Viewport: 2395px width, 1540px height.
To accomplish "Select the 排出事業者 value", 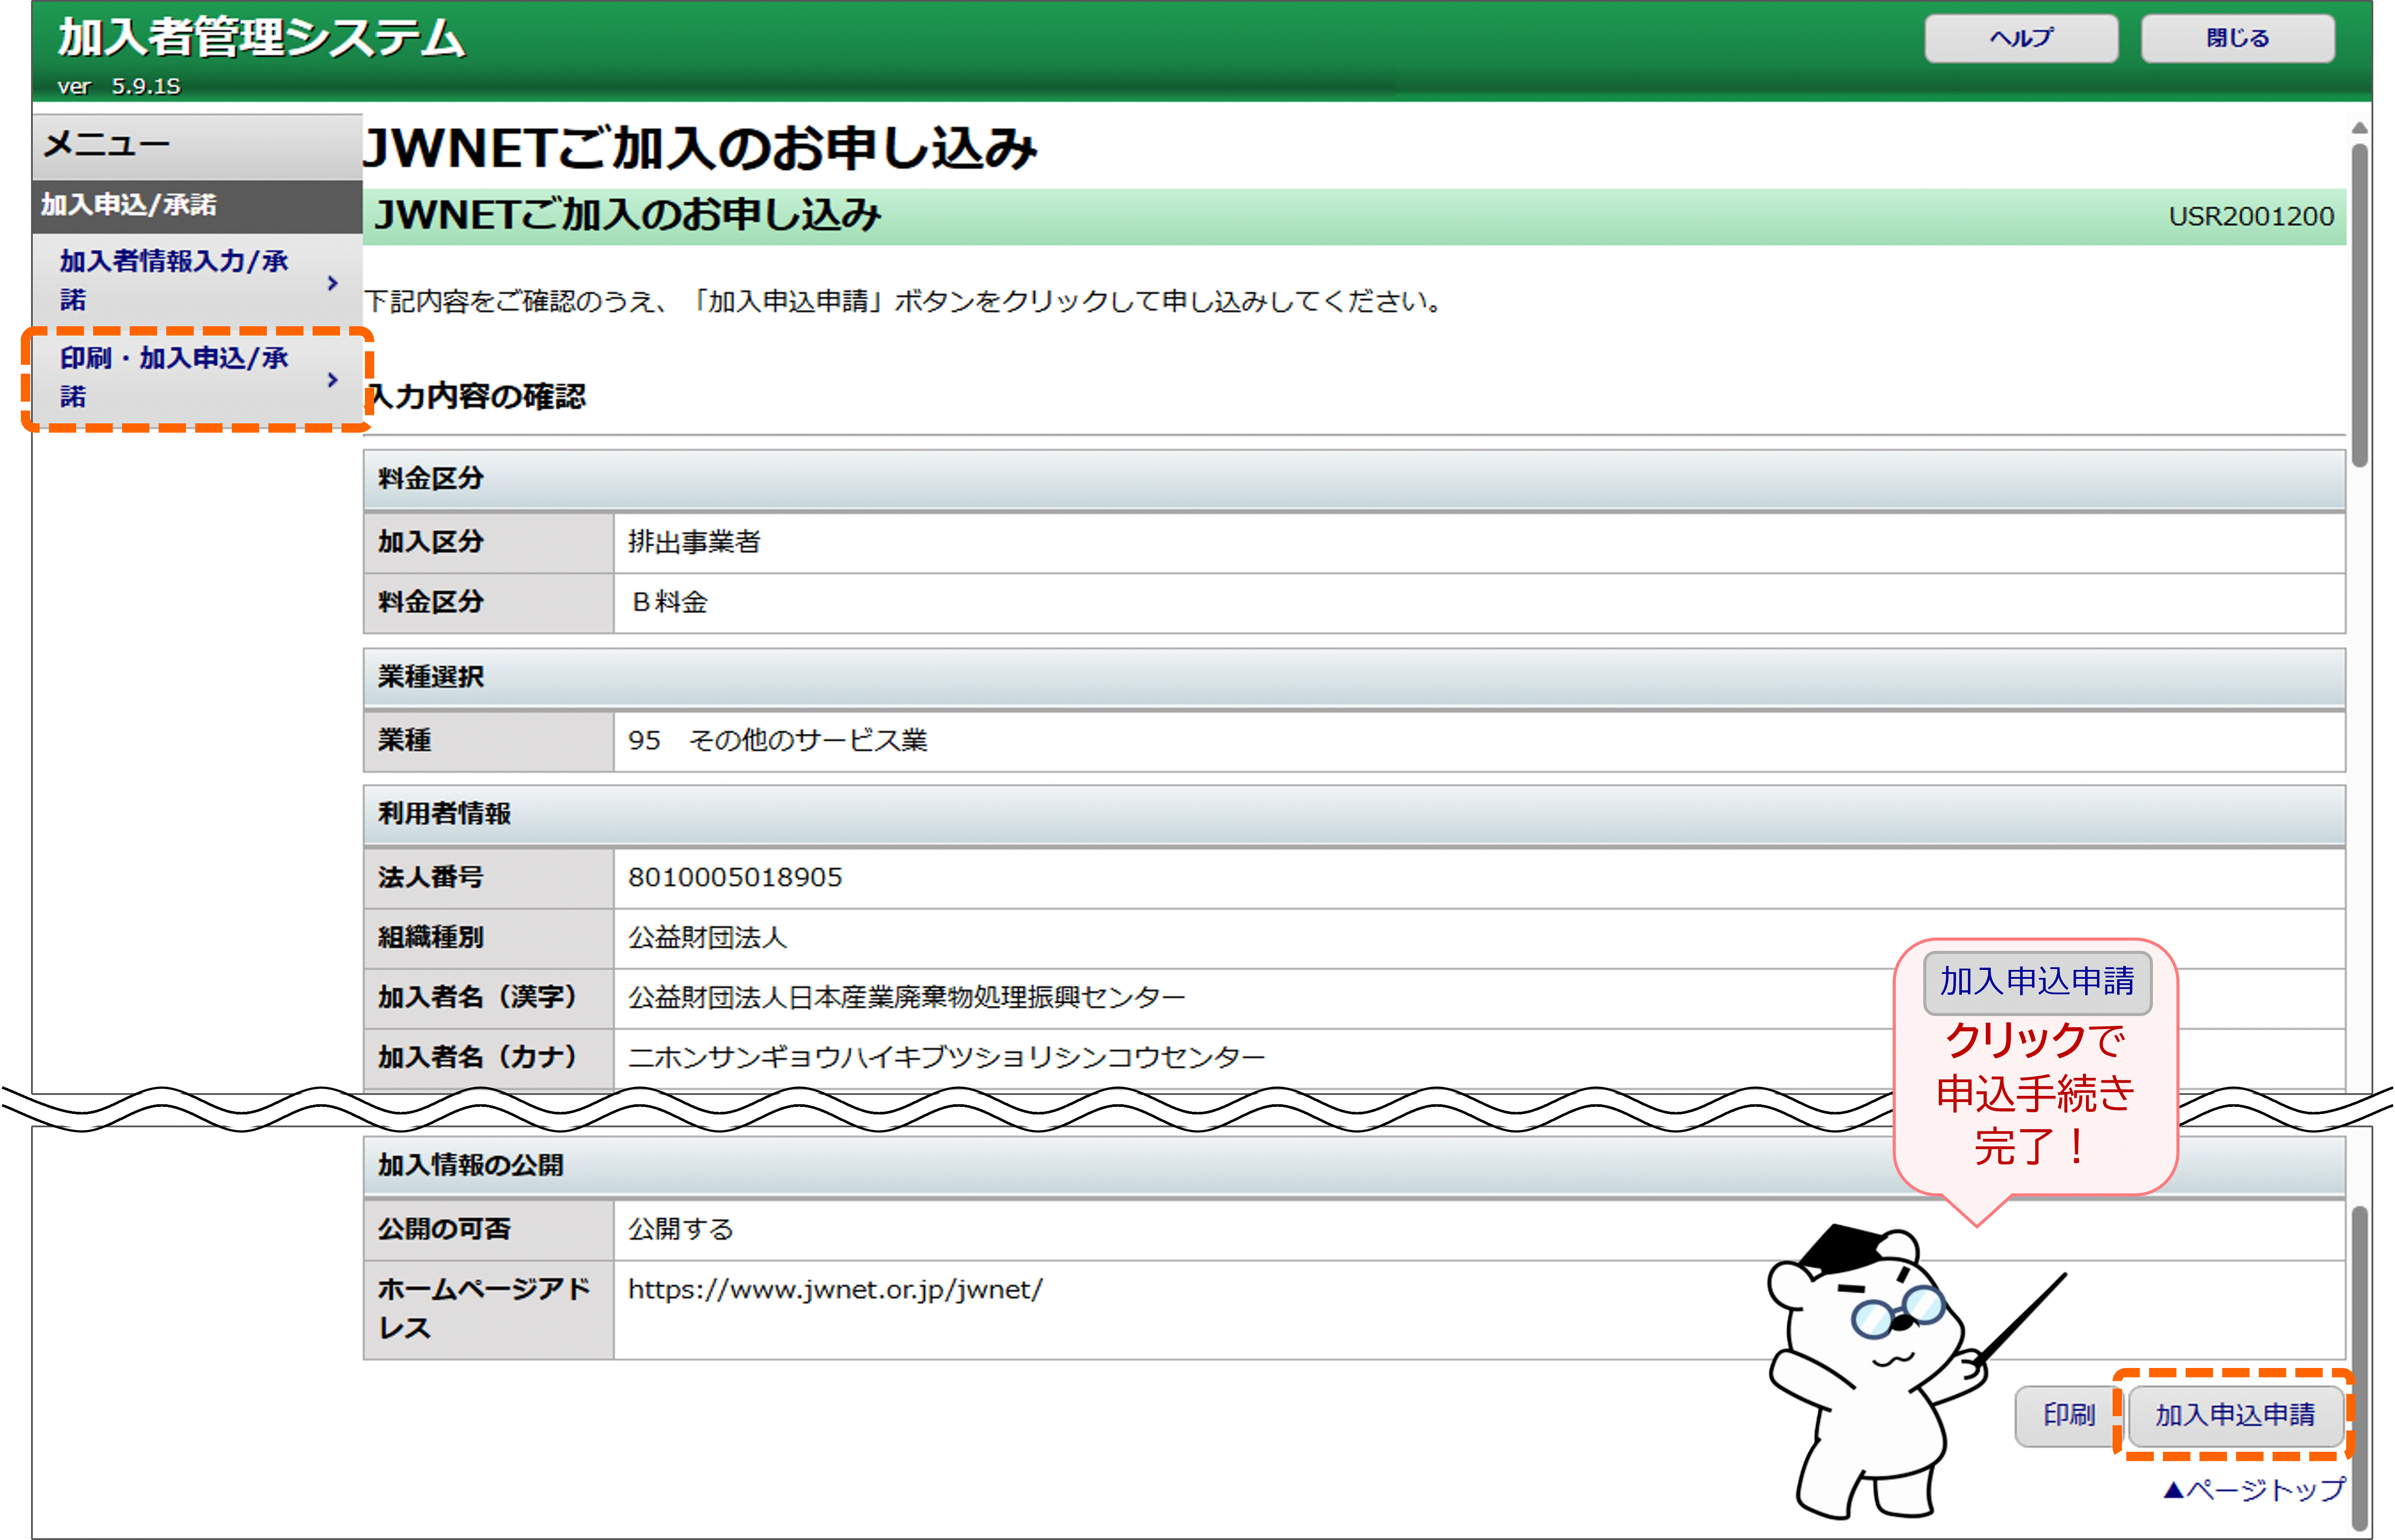I will click(694, 542).
